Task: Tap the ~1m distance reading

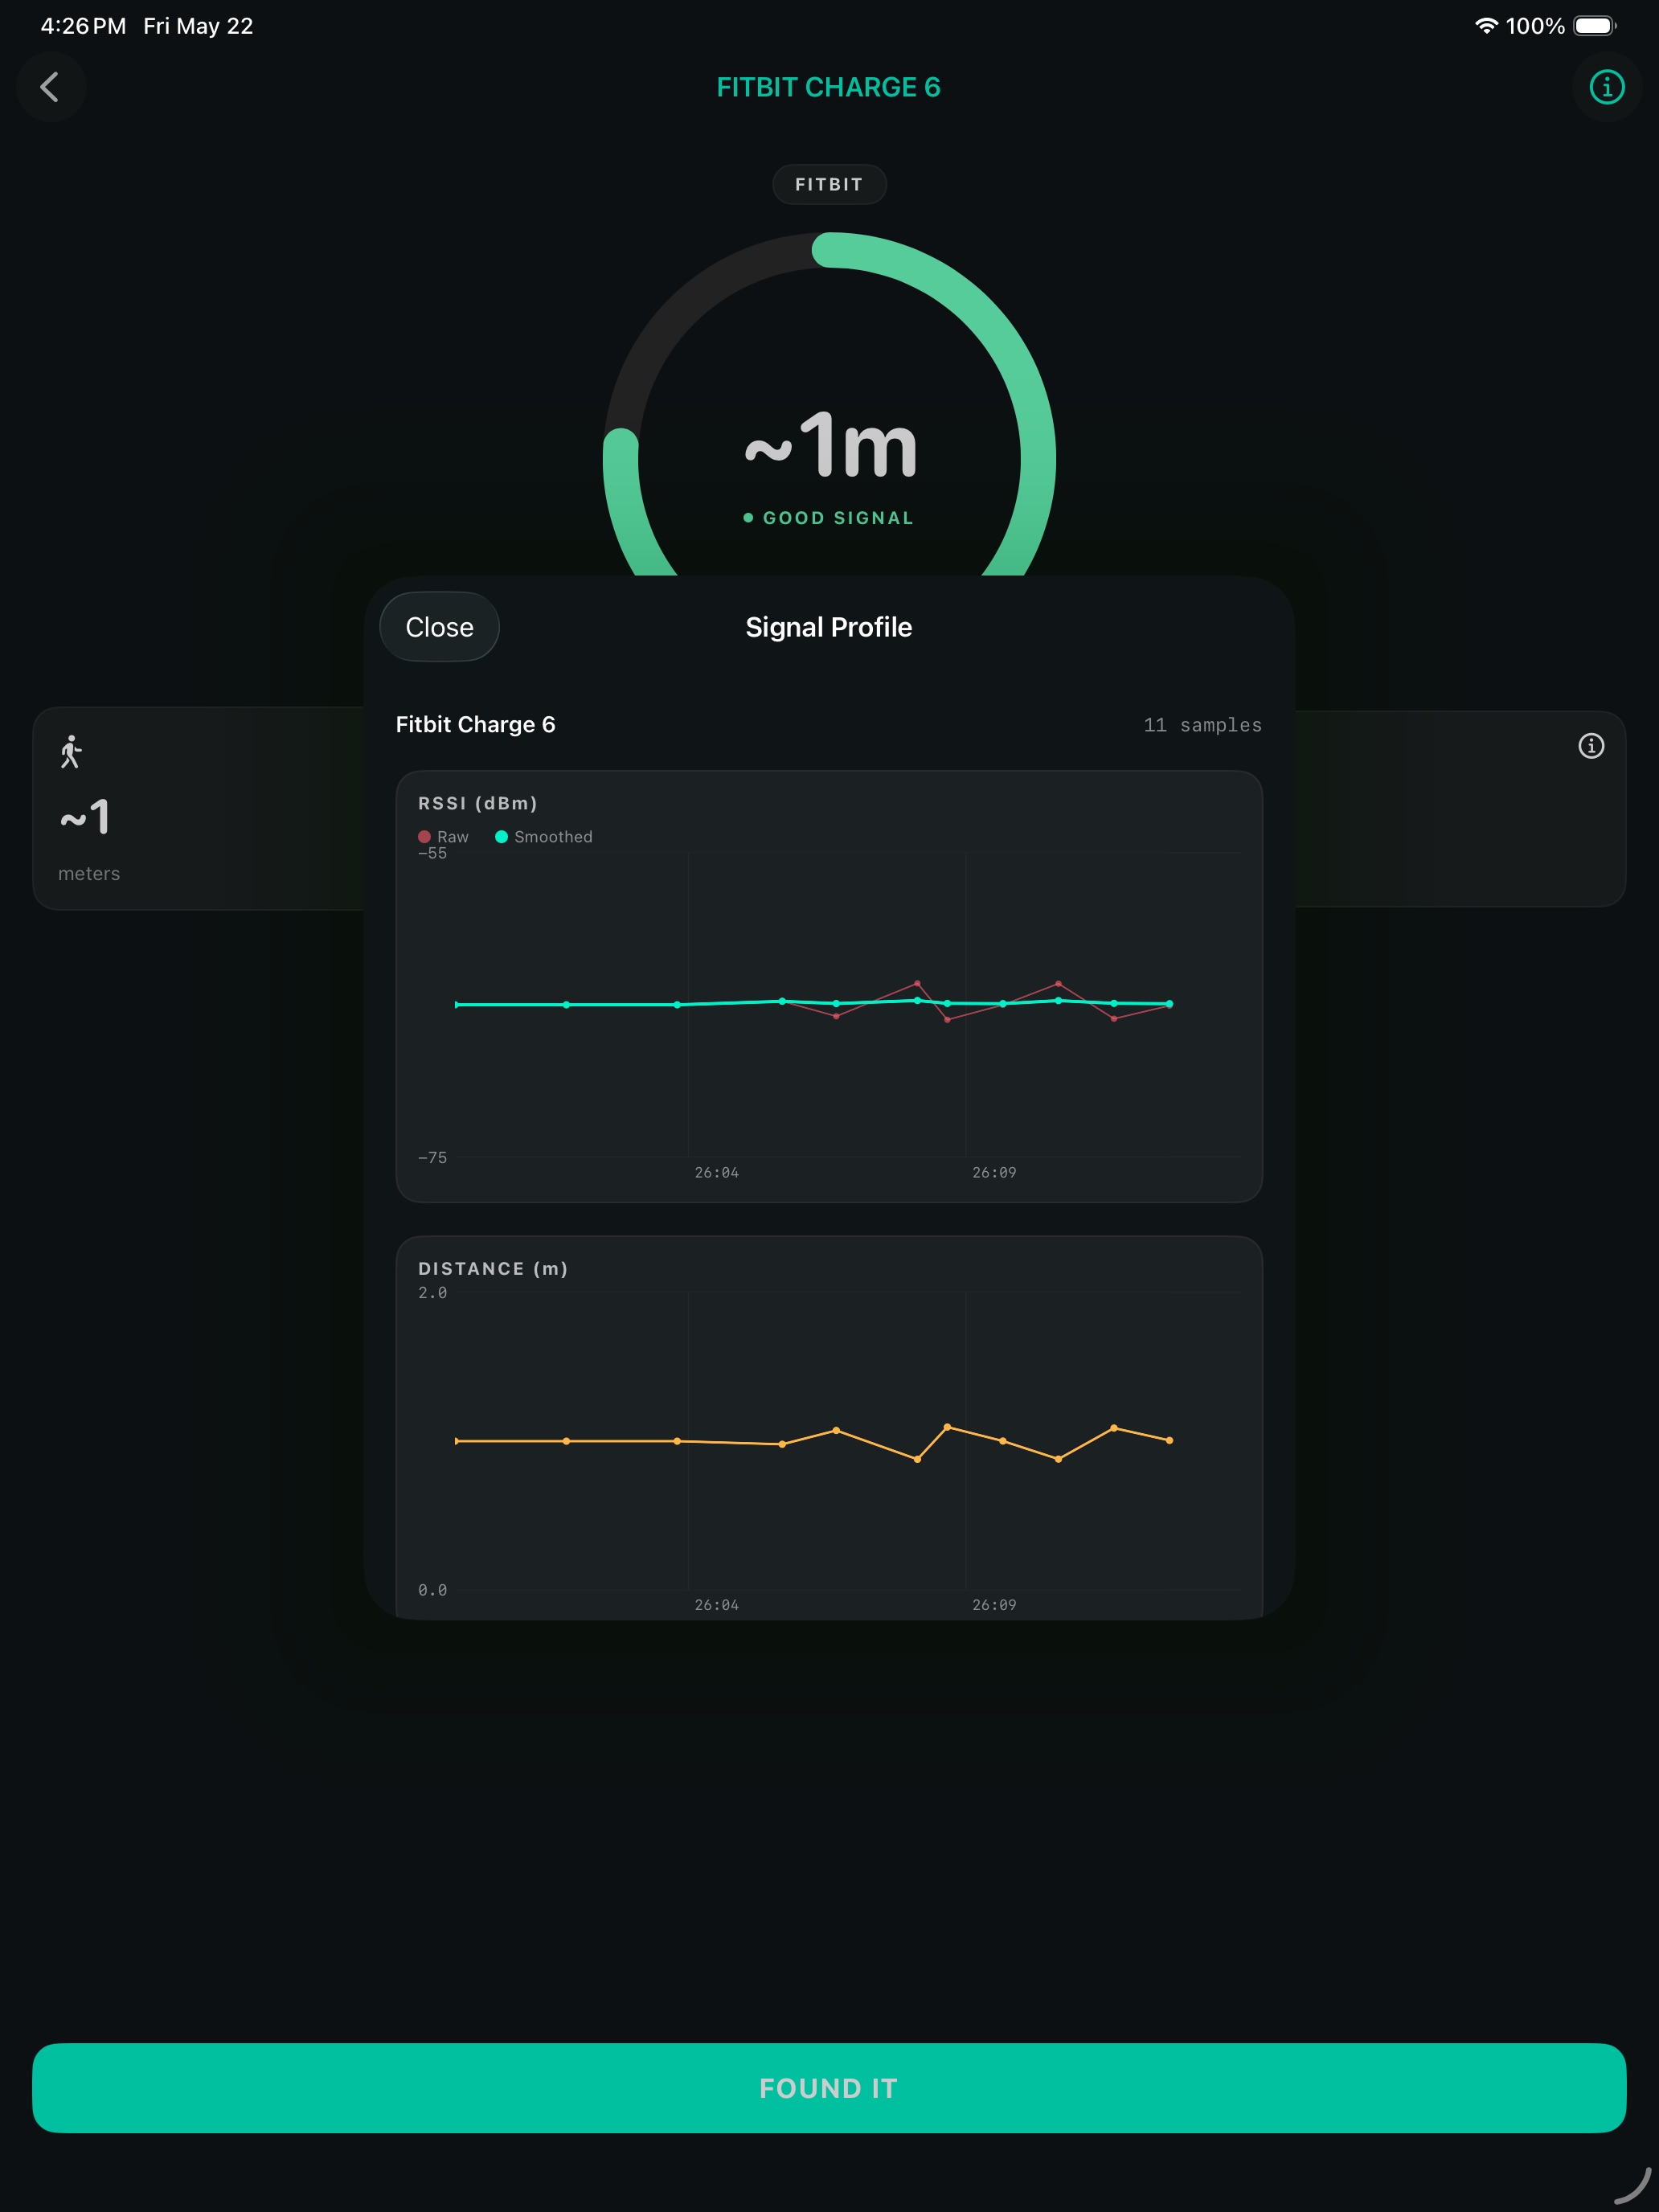Action: coord(830,444)
